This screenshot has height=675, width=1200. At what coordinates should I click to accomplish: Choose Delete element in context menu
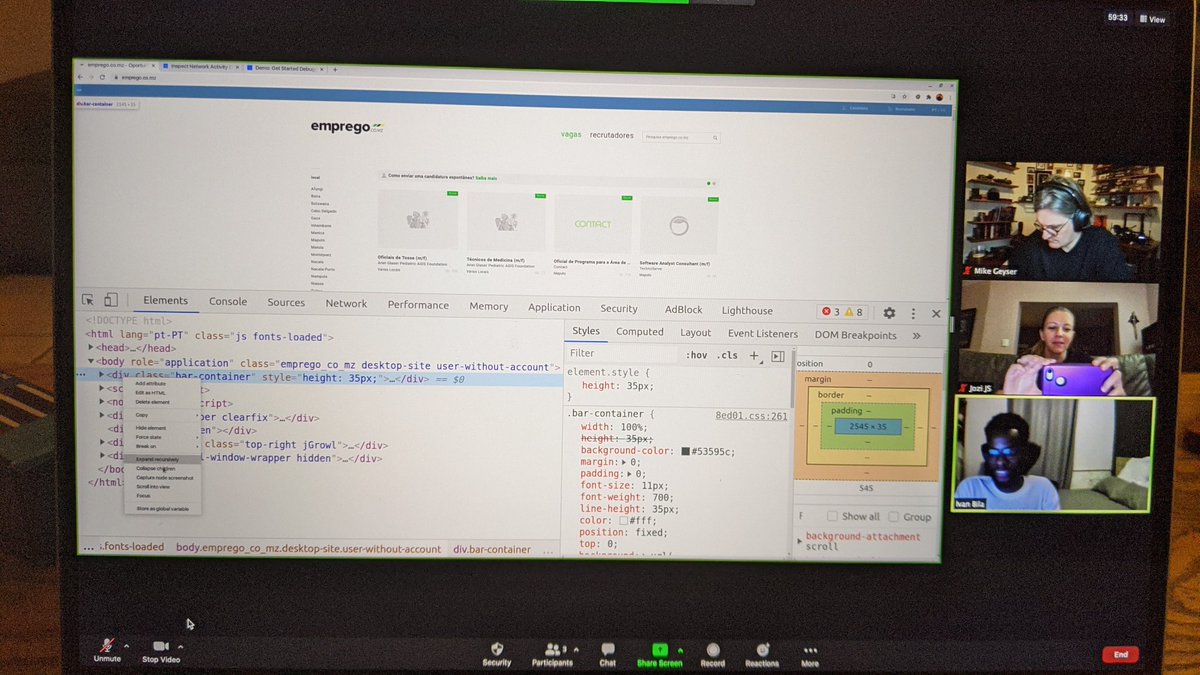pyautogui.click(x=153, y=402)
